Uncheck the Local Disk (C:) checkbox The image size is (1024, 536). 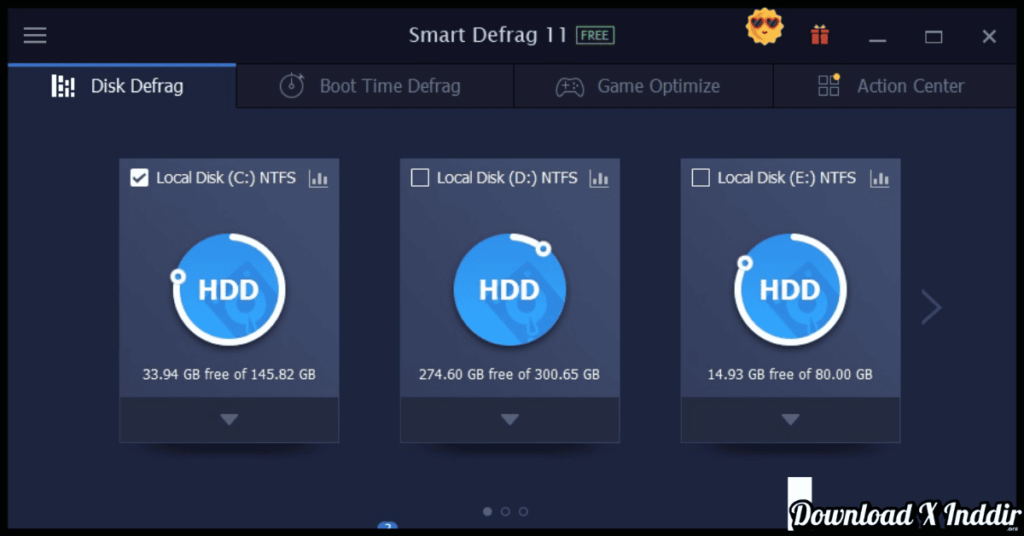pyautogui.click(x=139, y=178)
